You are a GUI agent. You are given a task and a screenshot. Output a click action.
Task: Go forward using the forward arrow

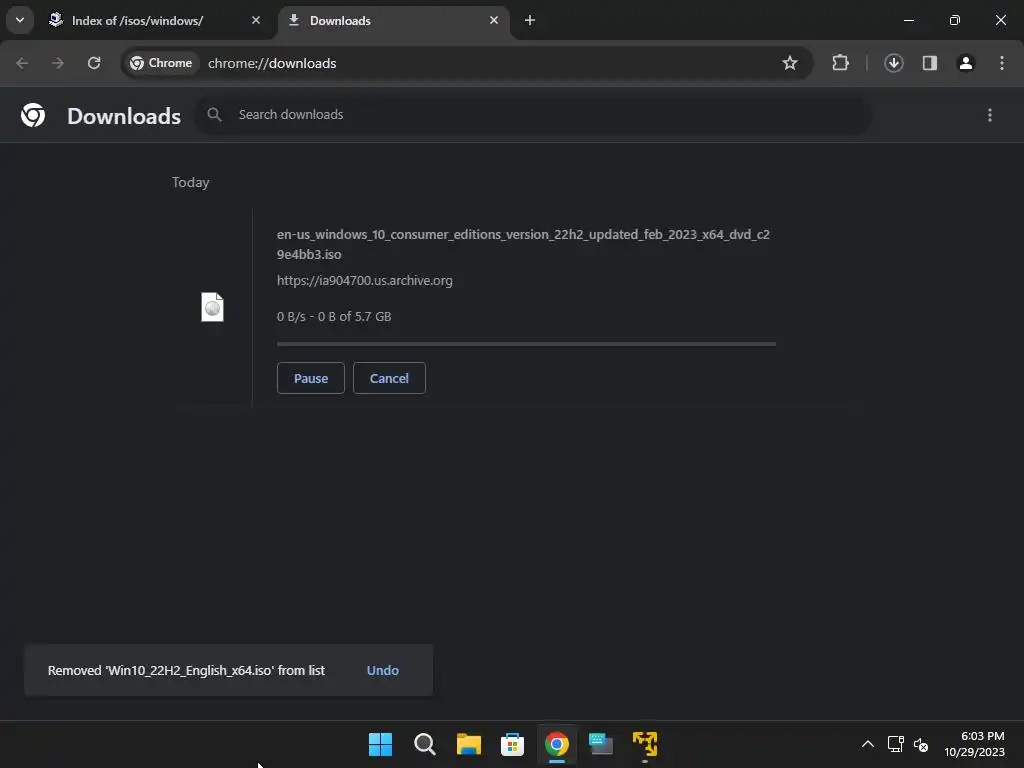point(57,63)
